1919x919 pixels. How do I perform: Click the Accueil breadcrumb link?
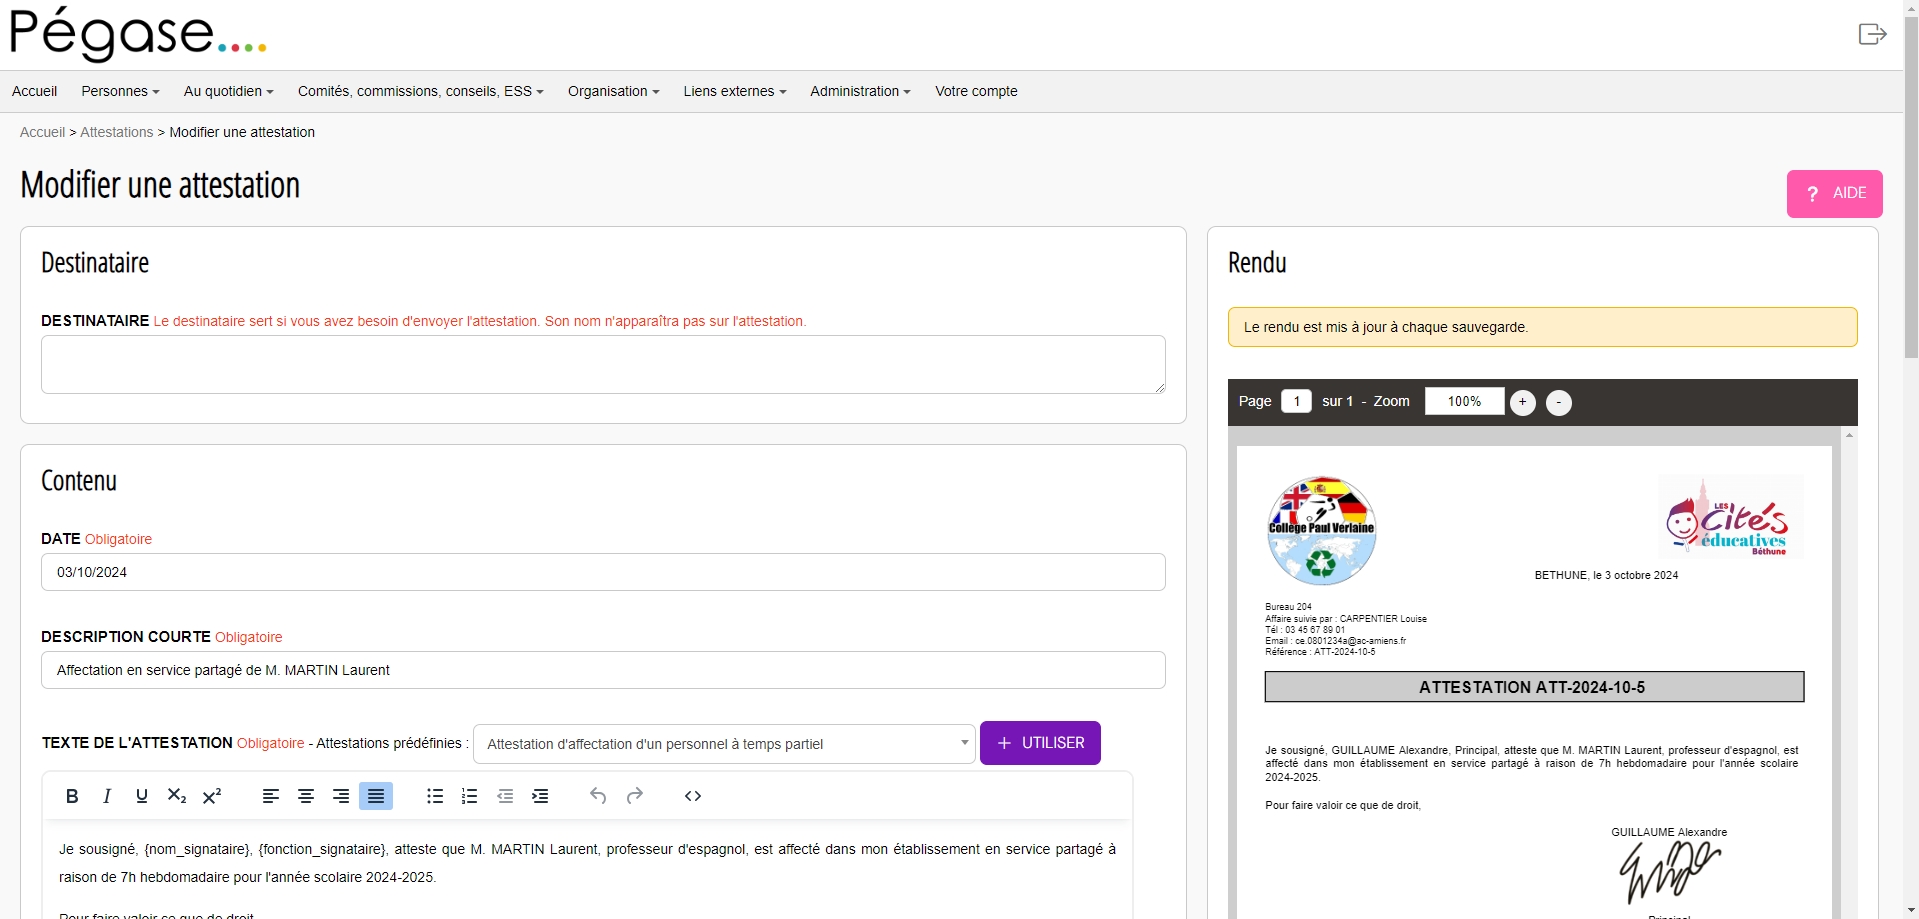coord(42,132)
